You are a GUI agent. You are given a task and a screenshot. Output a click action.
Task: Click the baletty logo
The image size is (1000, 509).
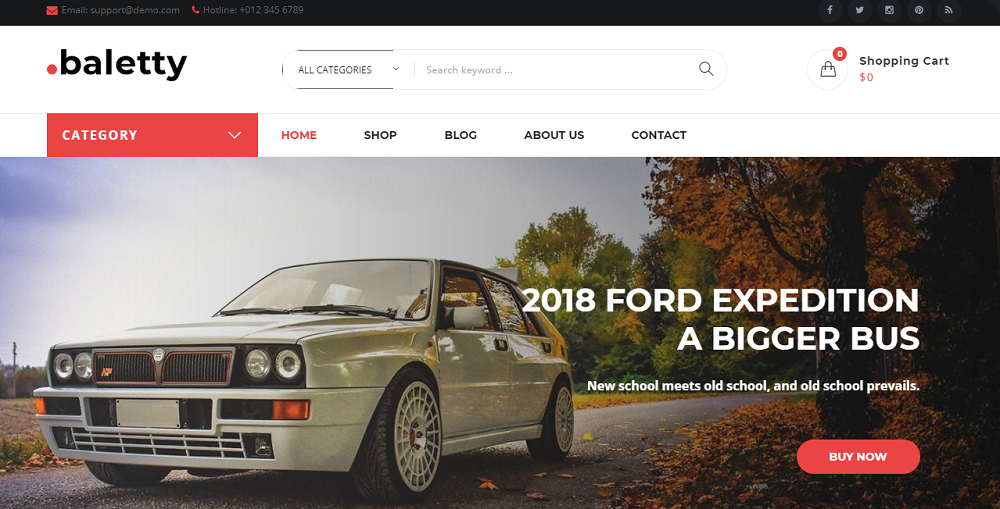[117, 64]
